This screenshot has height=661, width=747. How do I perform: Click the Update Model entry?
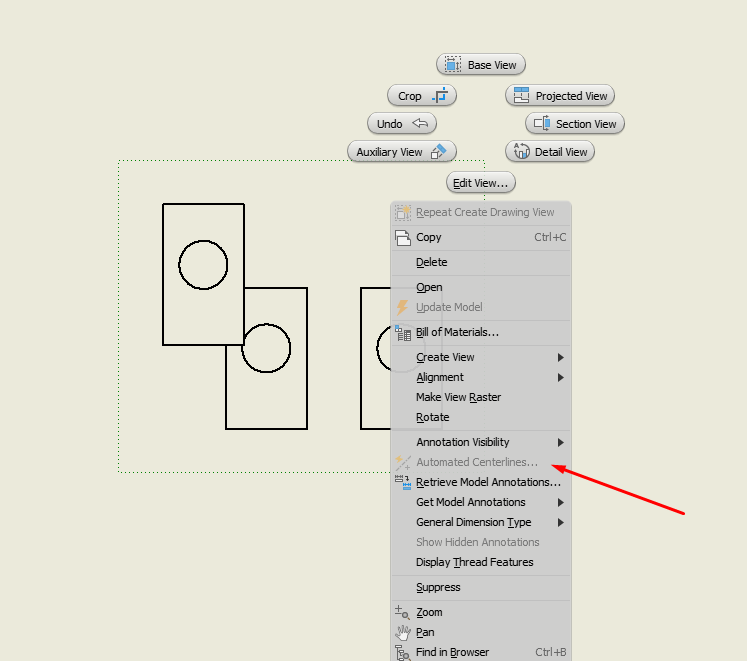(481, 307)
